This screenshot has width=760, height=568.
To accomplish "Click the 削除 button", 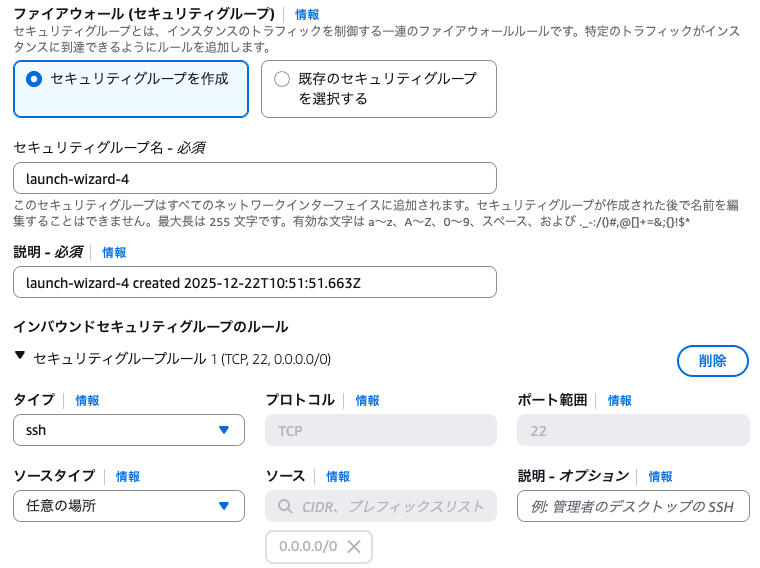I will (x=712, y=360).
